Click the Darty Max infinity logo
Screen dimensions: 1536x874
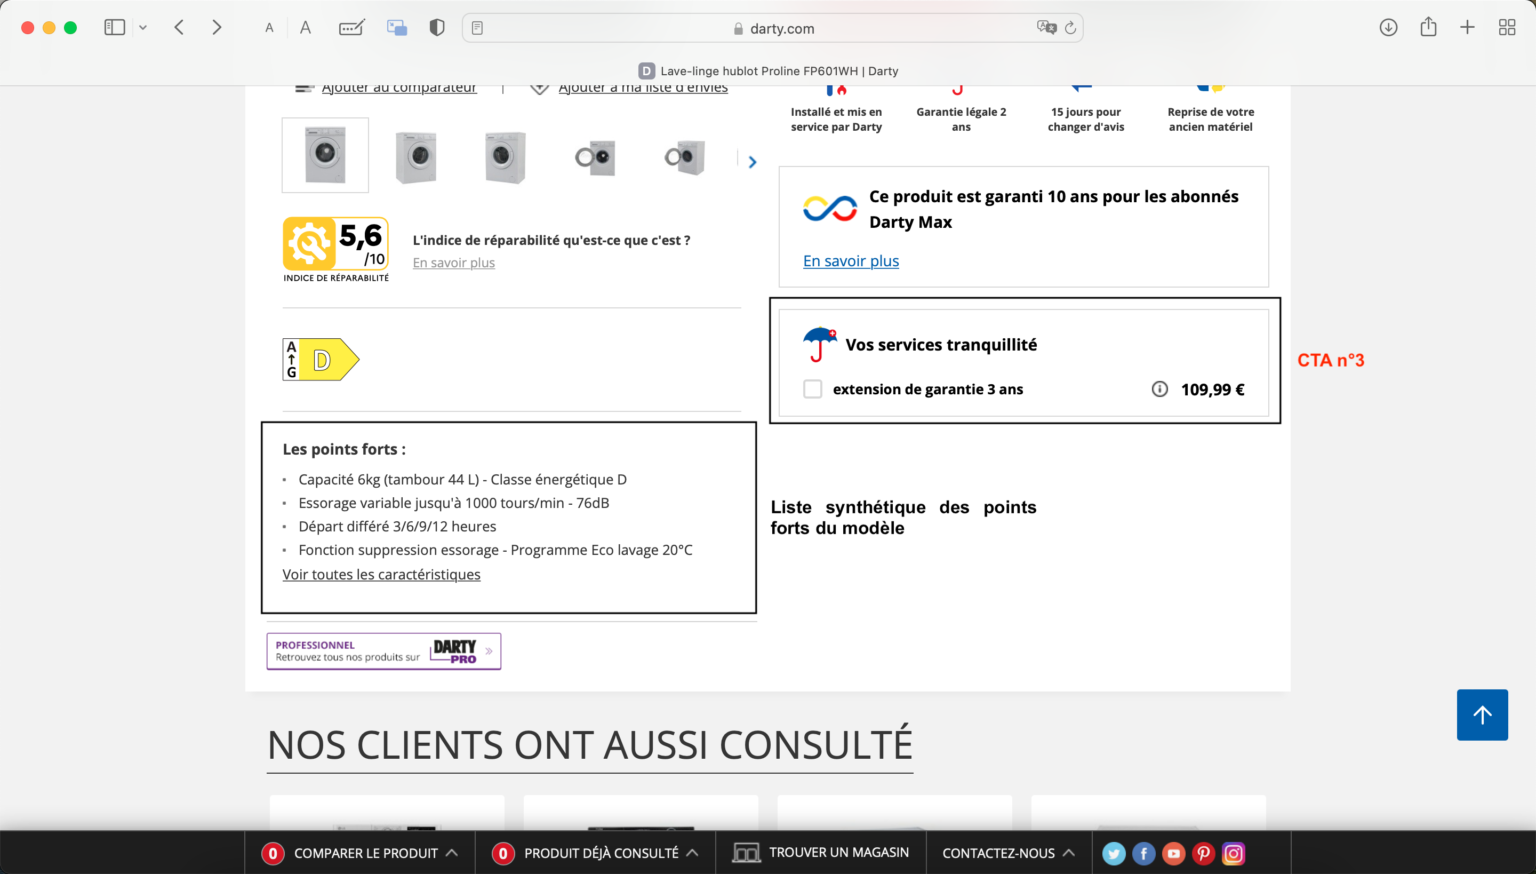(x=829, y=208)
